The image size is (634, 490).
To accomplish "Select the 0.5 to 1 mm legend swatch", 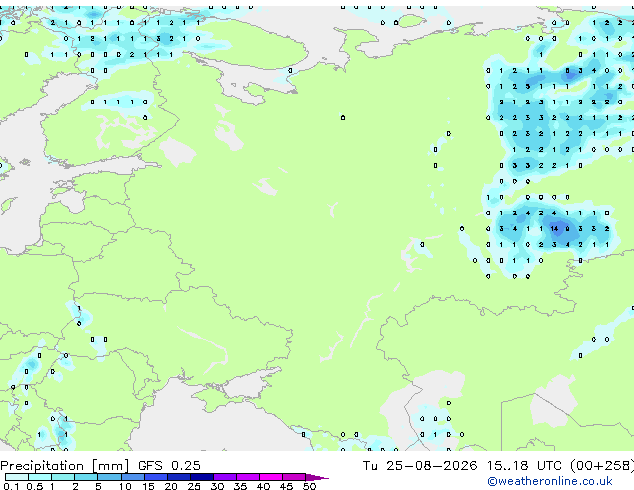I will click(x=40, y=477).
